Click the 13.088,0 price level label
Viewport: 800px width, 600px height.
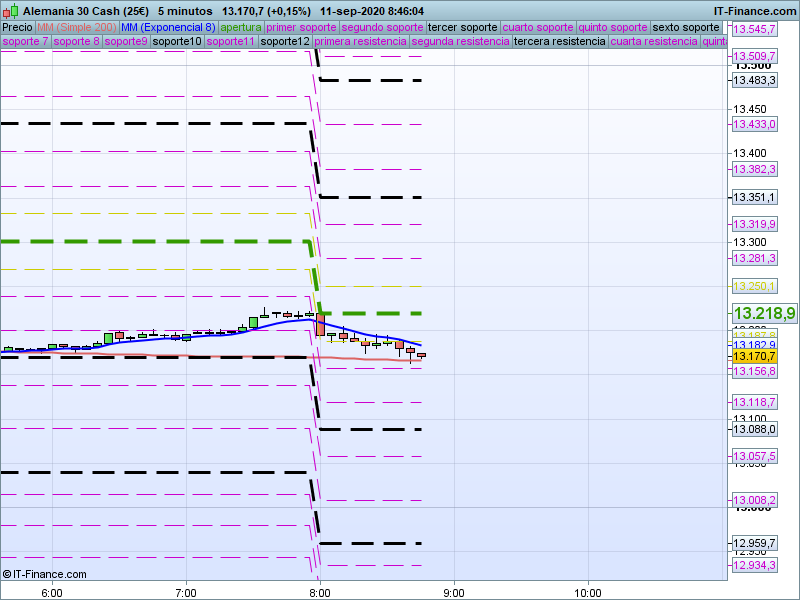pyautogui.click(x=754, y=429)
